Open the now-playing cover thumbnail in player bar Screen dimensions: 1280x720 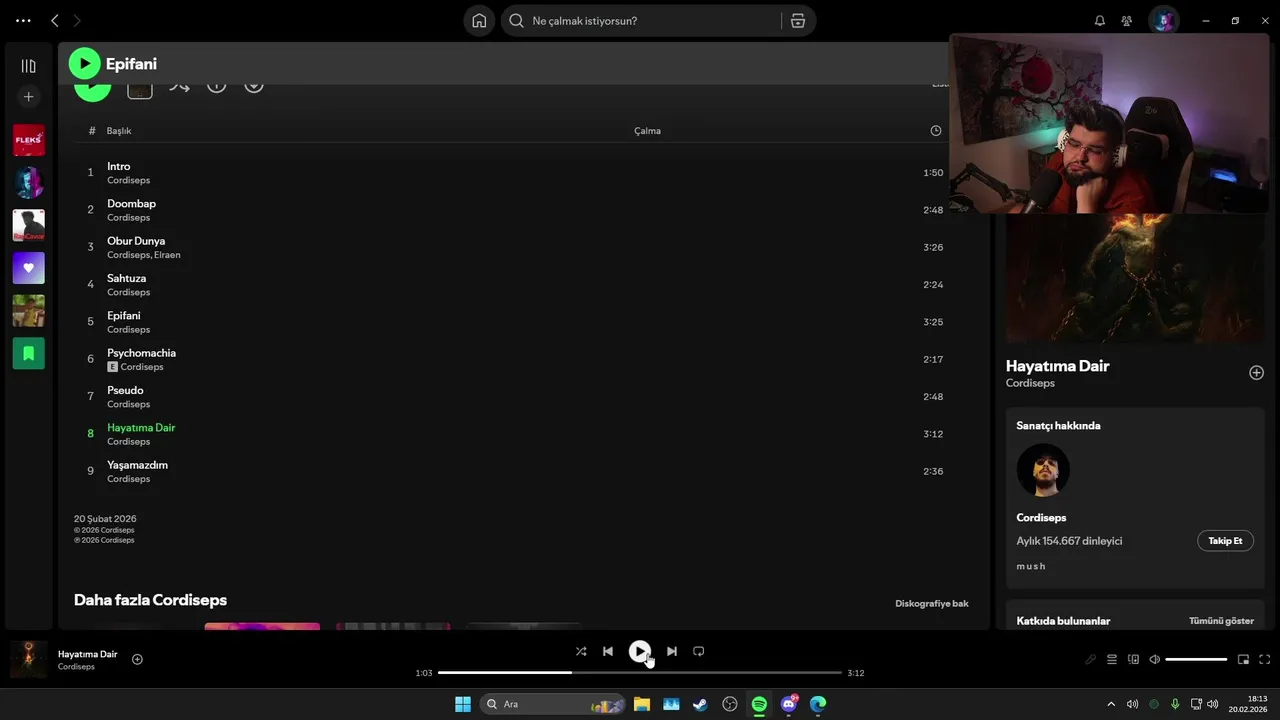coord(28,660)
